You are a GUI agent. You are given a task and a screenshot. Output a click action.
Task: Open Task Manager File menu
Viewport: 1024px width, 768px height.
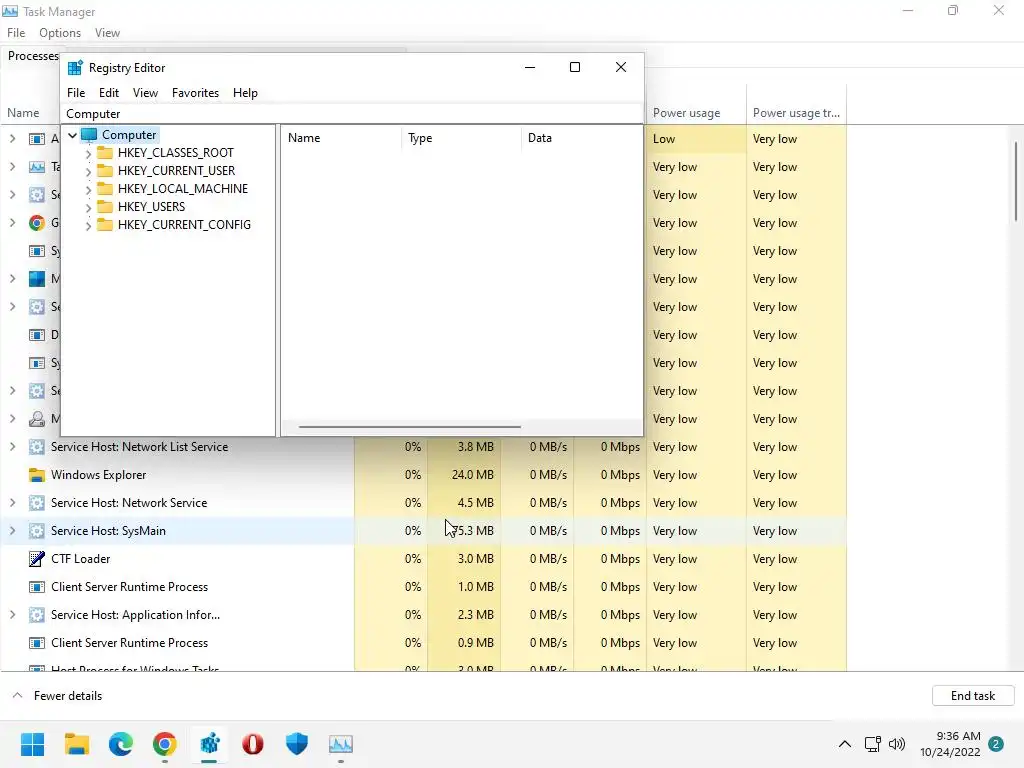[x=16, y=33]
